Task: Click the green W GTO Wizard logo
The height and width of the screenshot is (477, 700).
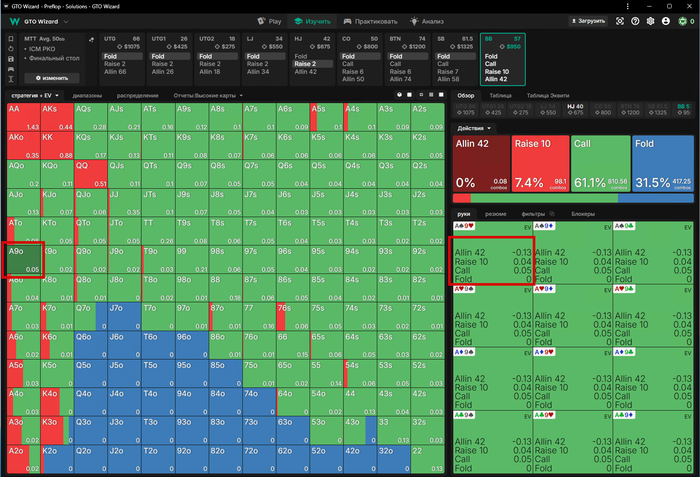Action: pos(15,21)
